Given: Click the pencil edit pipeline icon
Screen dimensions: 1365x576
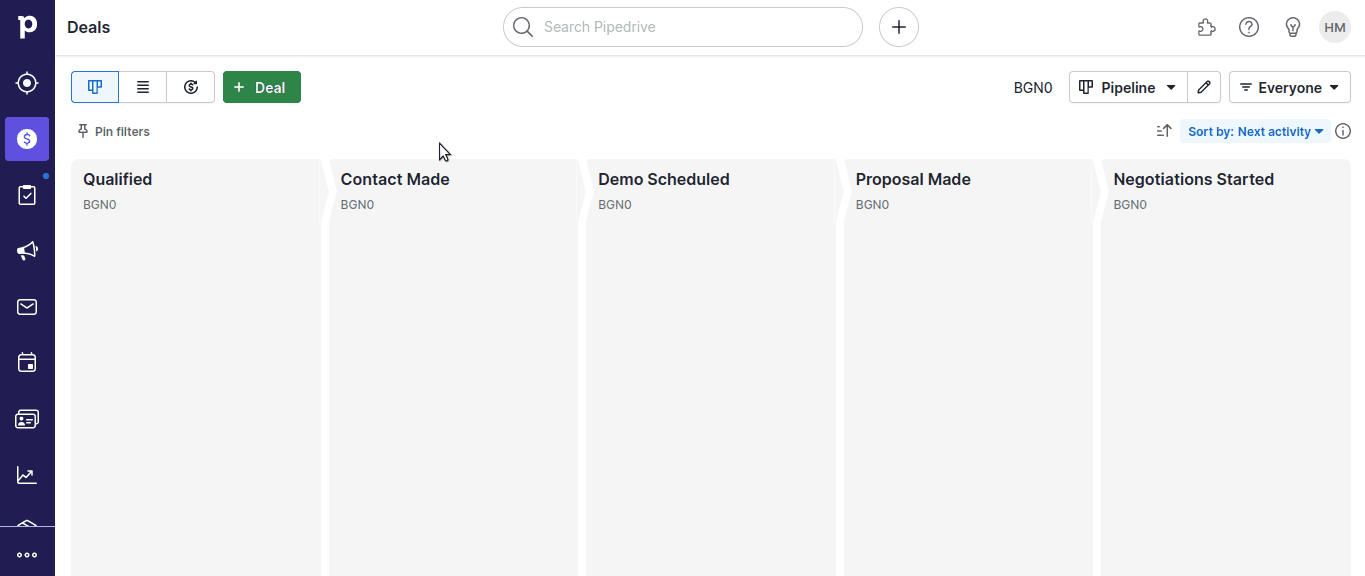Looking at the screenshot, I should tap(1204, 88).
